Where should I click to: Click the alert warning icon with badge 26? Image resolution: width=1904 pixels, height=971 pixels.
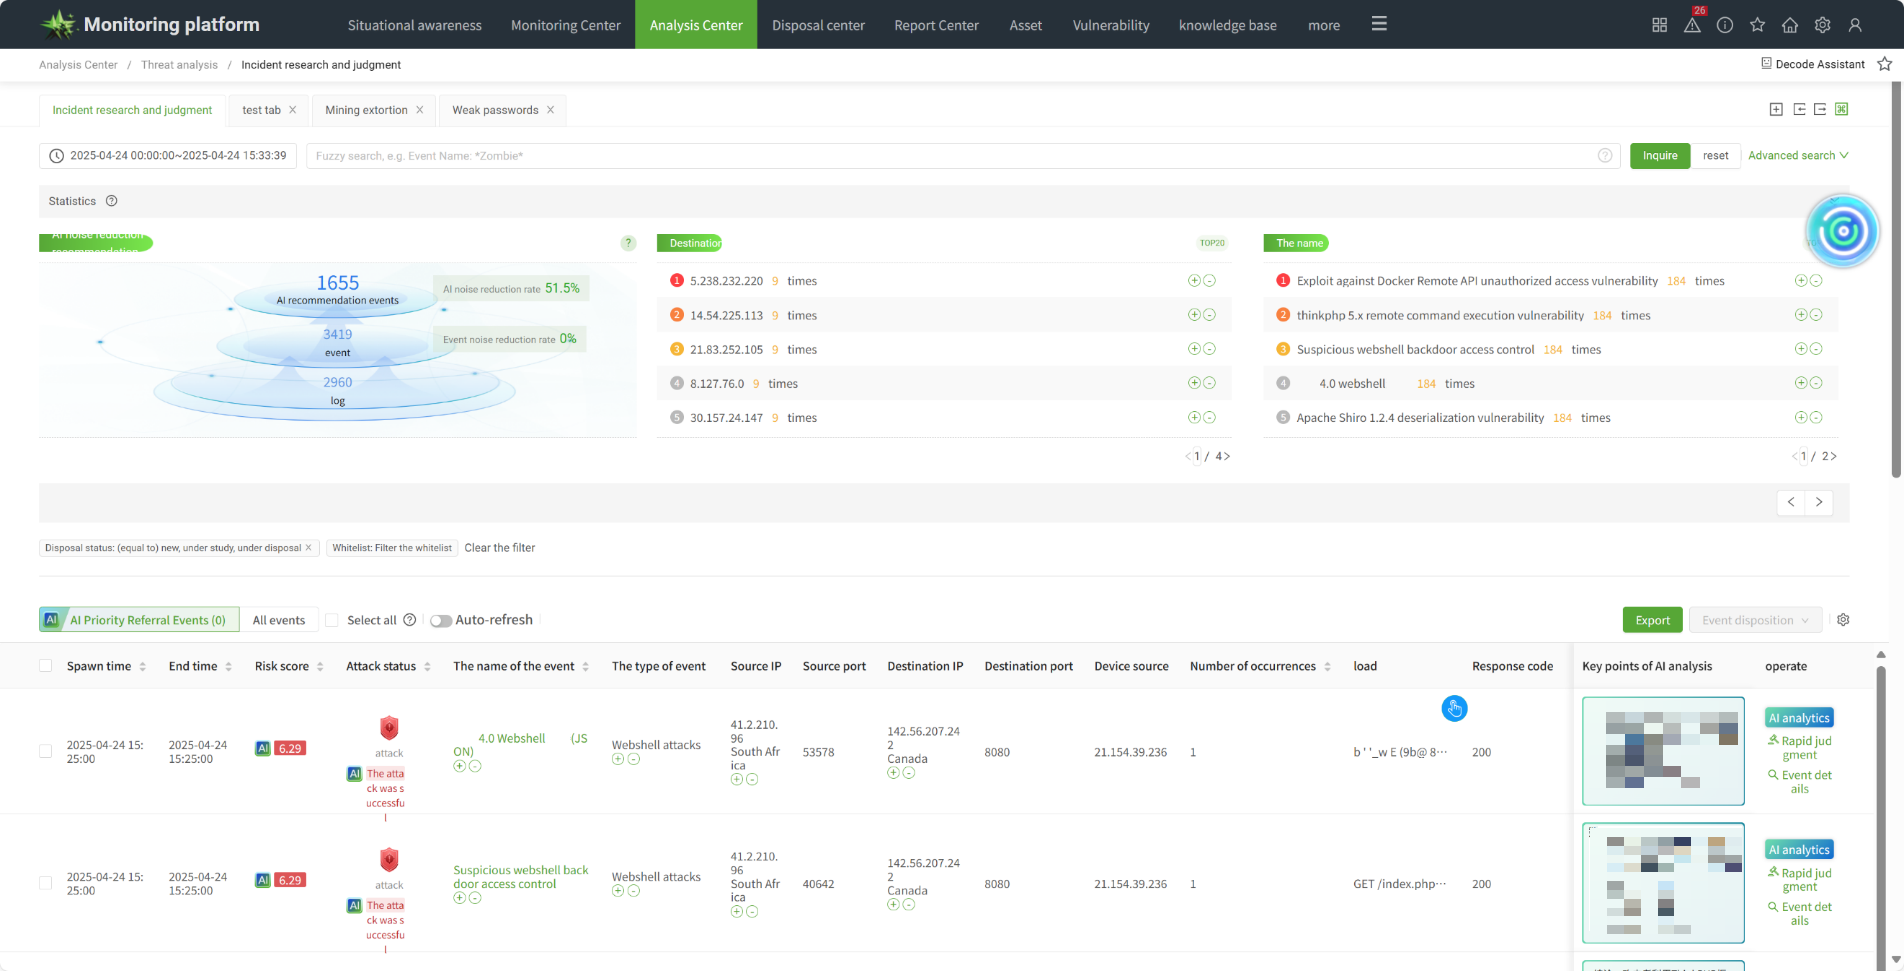point(1692,25)
